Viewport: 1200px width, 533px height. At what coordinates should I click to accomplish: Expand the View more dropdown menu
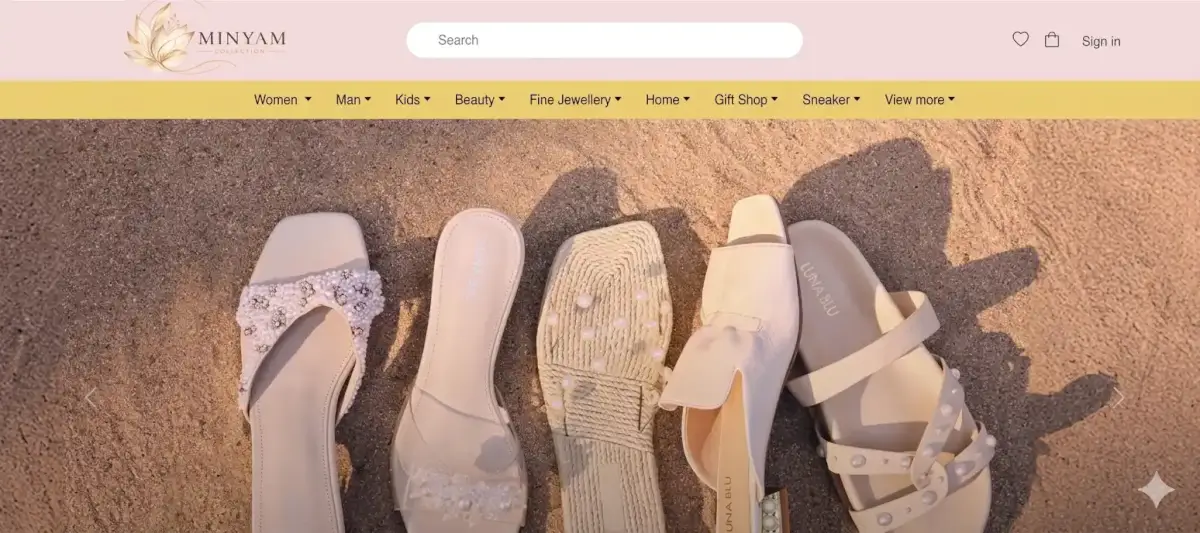[920, 99]
